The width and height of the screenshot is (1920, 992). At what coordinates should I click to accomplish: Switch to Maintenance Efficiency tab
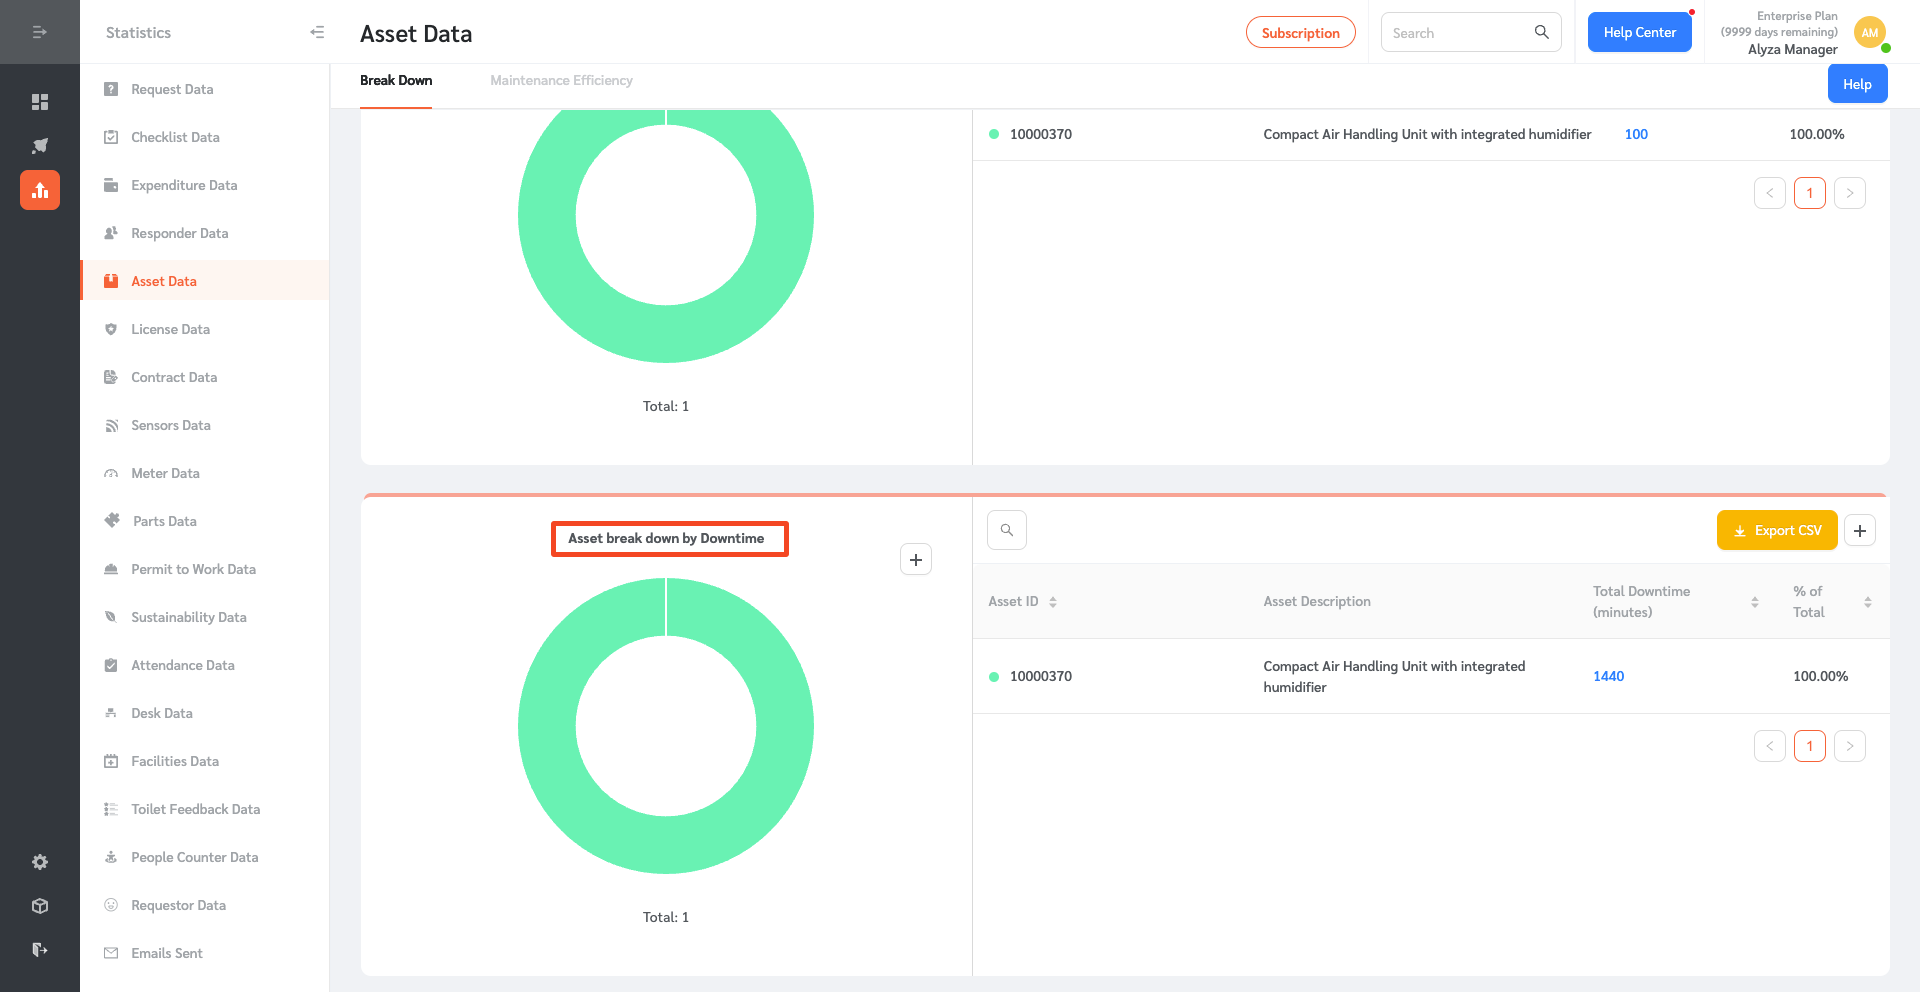point(561,81)
